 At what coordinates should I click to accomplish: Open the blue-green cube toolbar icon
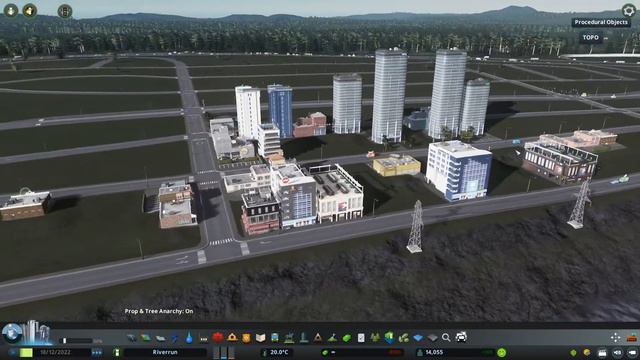pyautogui.click(x=389, y=338)
